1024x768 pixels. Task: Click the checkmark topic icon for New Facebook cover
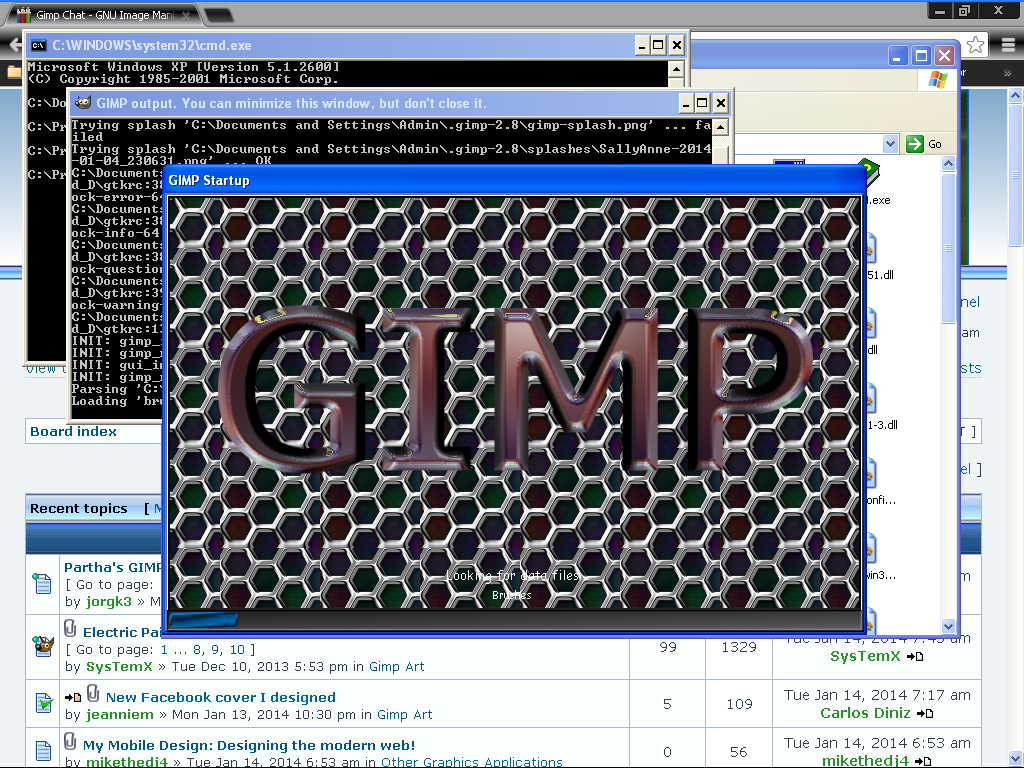[43, 703]
